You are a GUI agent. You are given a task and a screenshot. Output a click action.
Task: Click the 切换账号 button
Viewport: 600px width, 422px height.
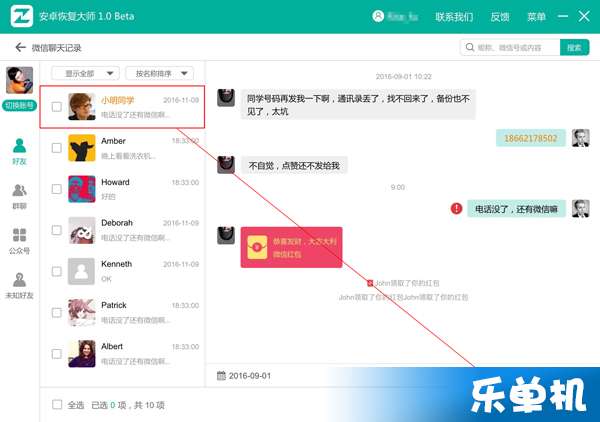coord(20,105)
